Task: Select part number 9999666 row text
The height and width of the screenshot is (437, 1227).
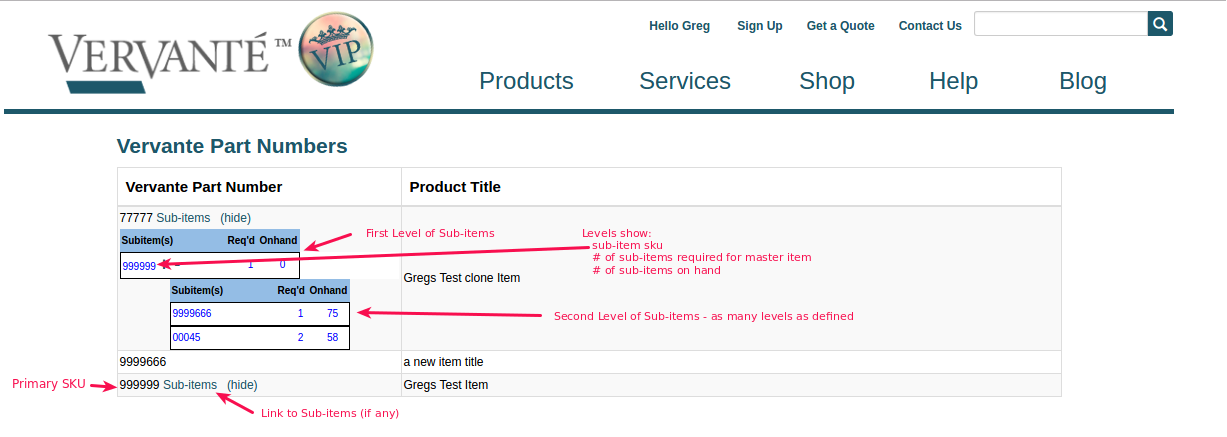Action: 143,362
